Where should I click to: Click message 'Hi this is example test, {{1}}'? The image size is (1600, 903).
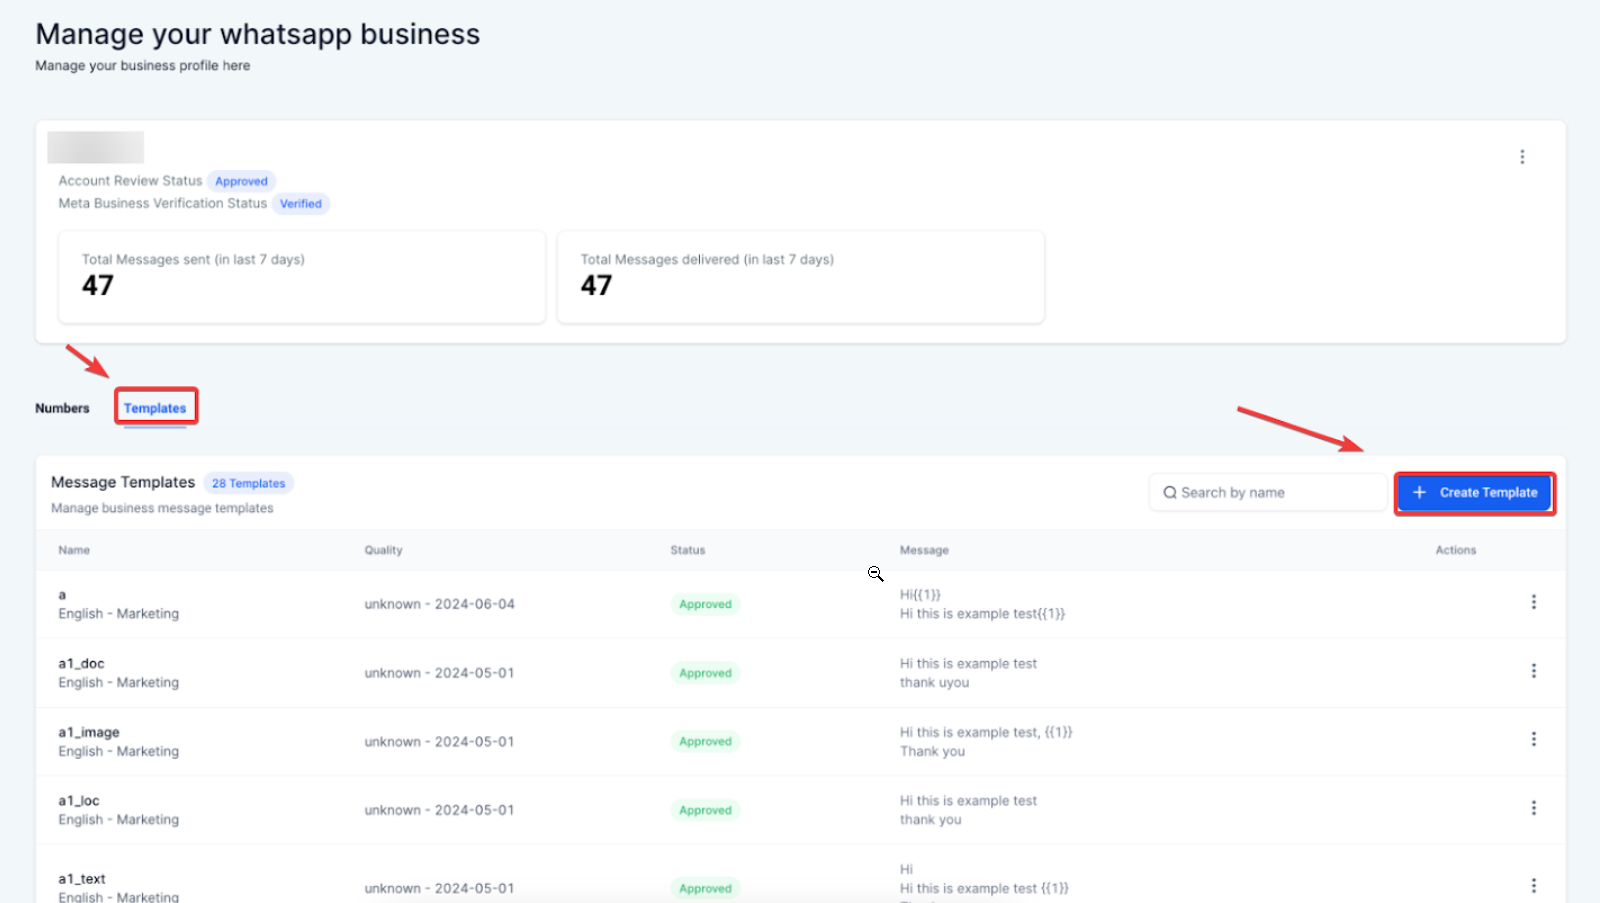pyautogui.click(x=986, y=732)
